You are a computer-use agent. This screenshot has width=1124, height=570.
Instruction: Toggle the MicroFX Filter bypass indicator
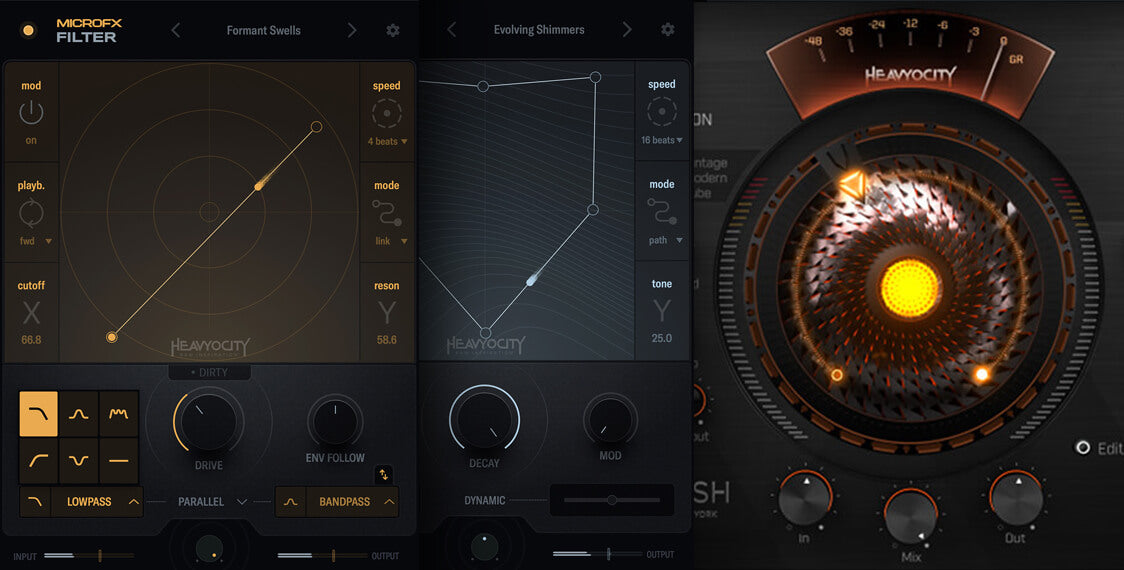[x=28, y=30]
